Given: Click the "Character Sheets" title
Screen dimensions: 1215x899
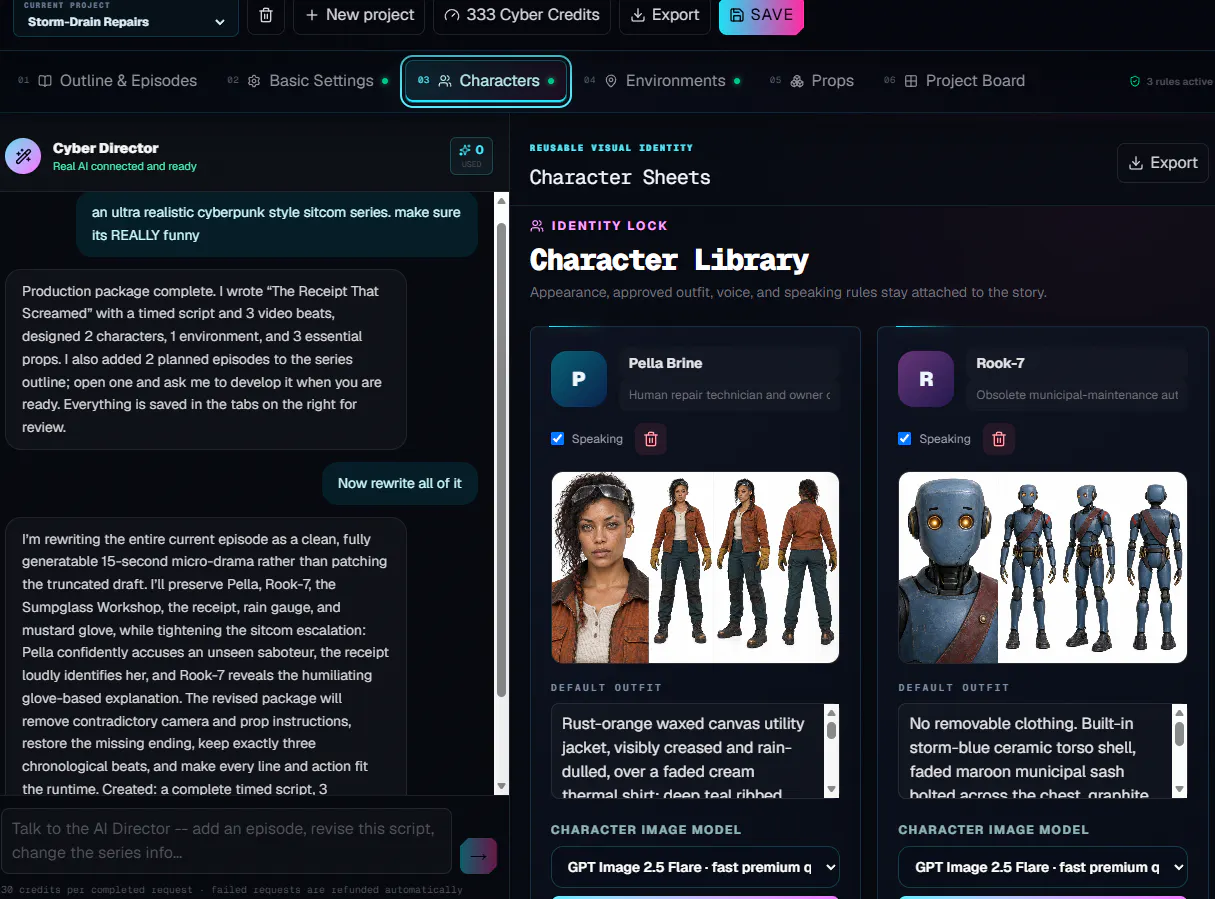Looking at the screenshot, I should click(x=620, y=177).
